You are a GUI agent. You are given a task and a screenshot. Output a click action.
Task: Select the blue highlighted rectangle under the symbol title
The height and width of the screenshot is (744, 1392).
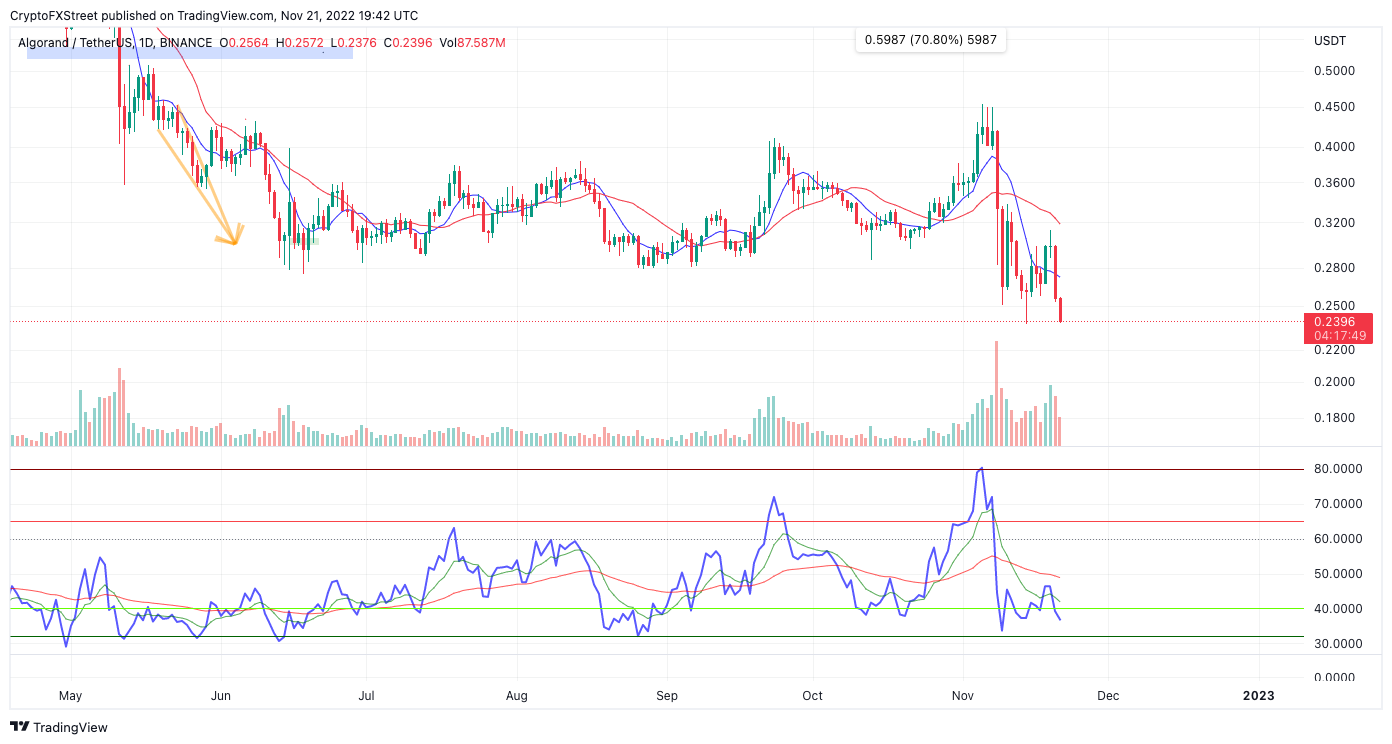[x=189, y=53]
